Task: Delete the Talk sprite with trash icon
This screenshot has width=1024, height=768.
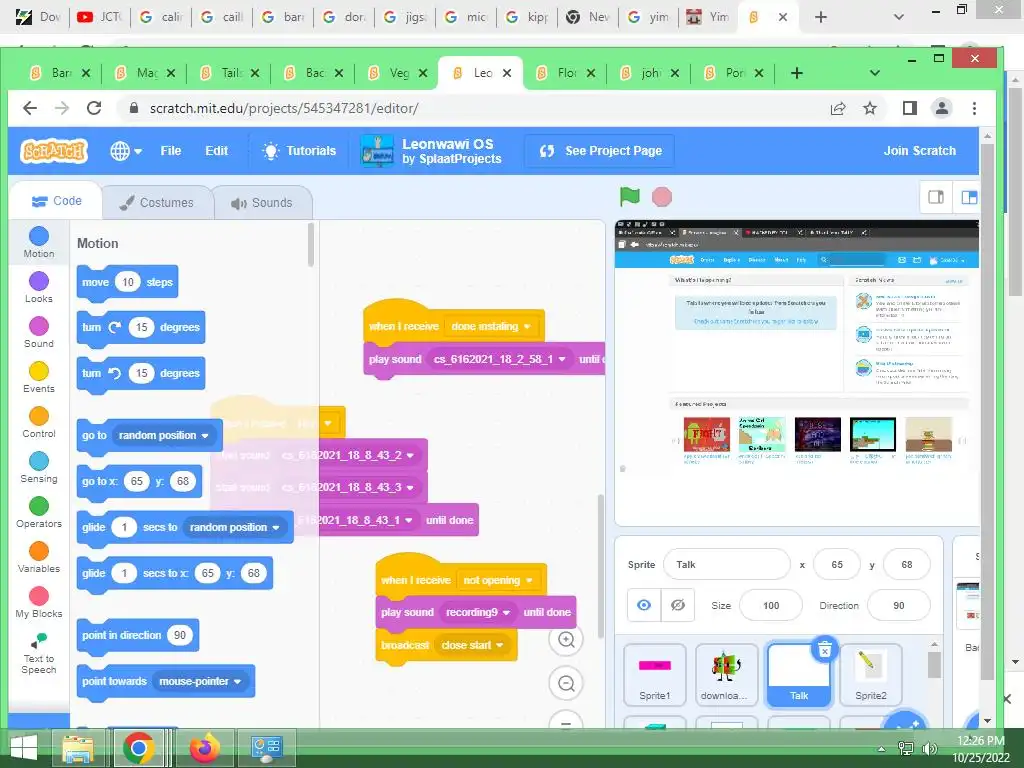Action: point(825,649)
